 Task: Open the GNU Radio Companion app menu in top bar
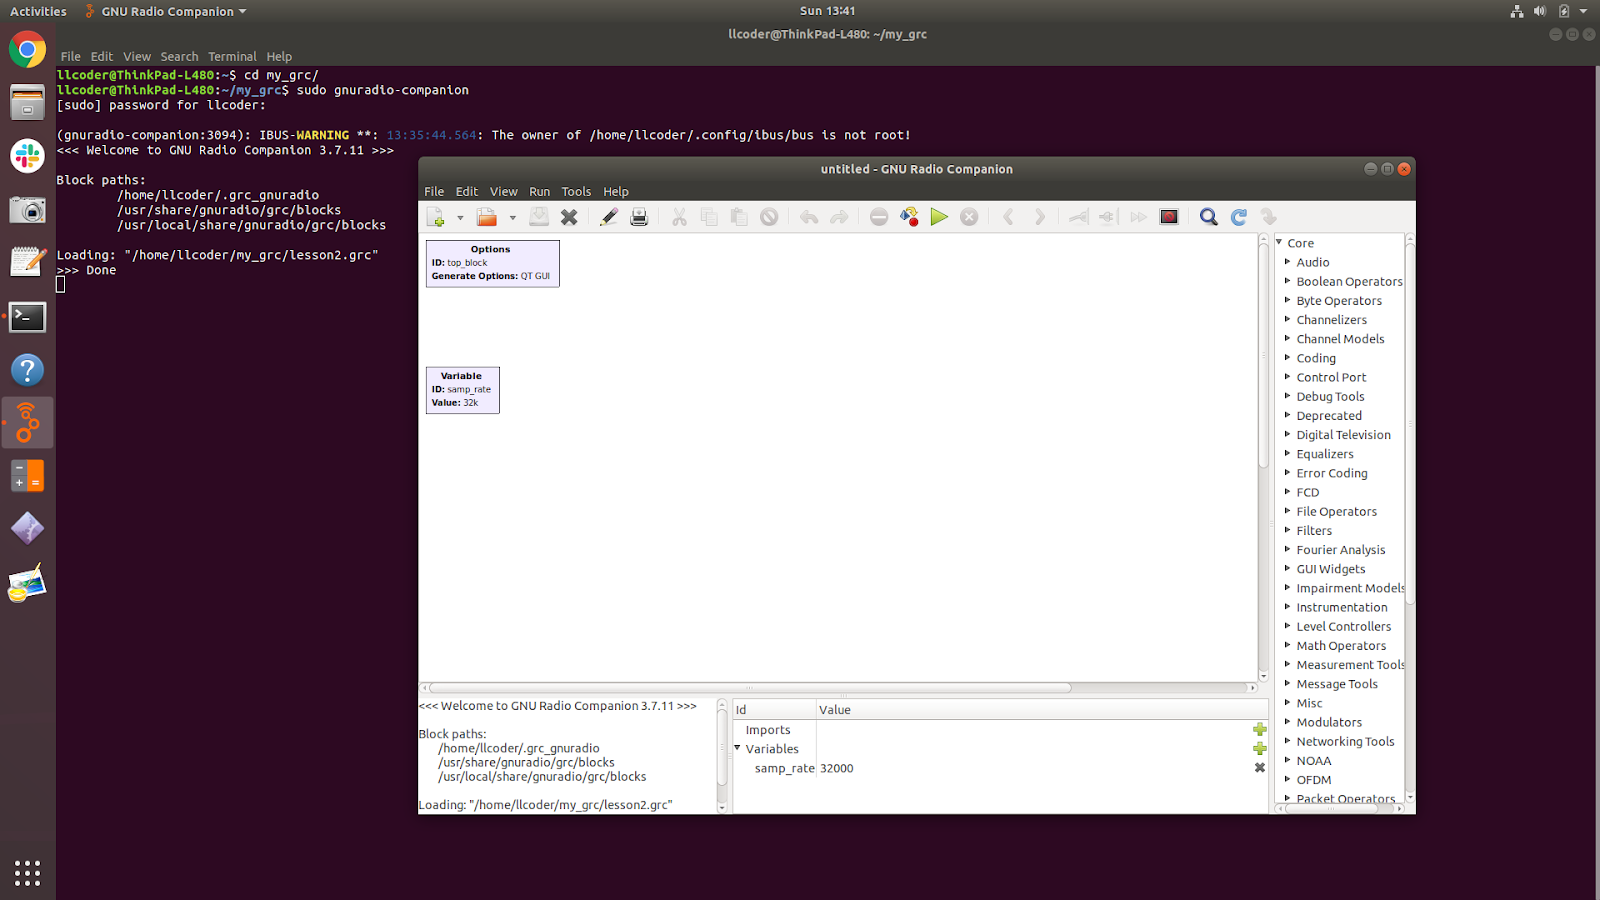click(165, 11)
